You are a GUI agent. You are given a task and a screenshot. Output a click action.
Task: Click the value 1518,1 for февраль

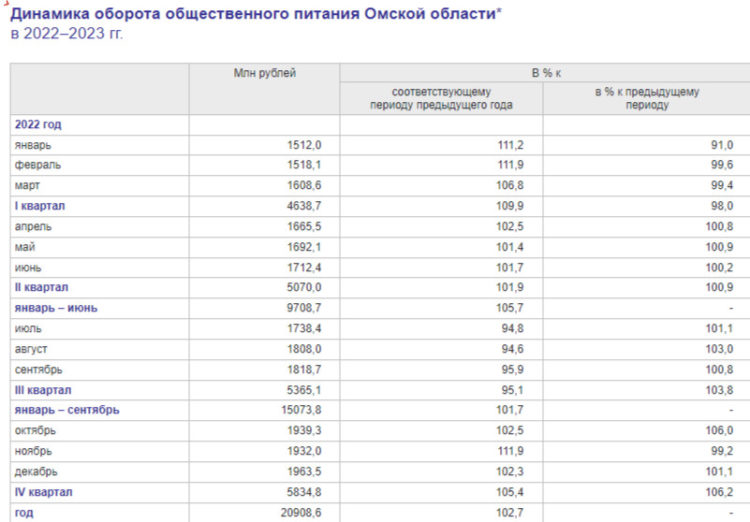(304, 165)
